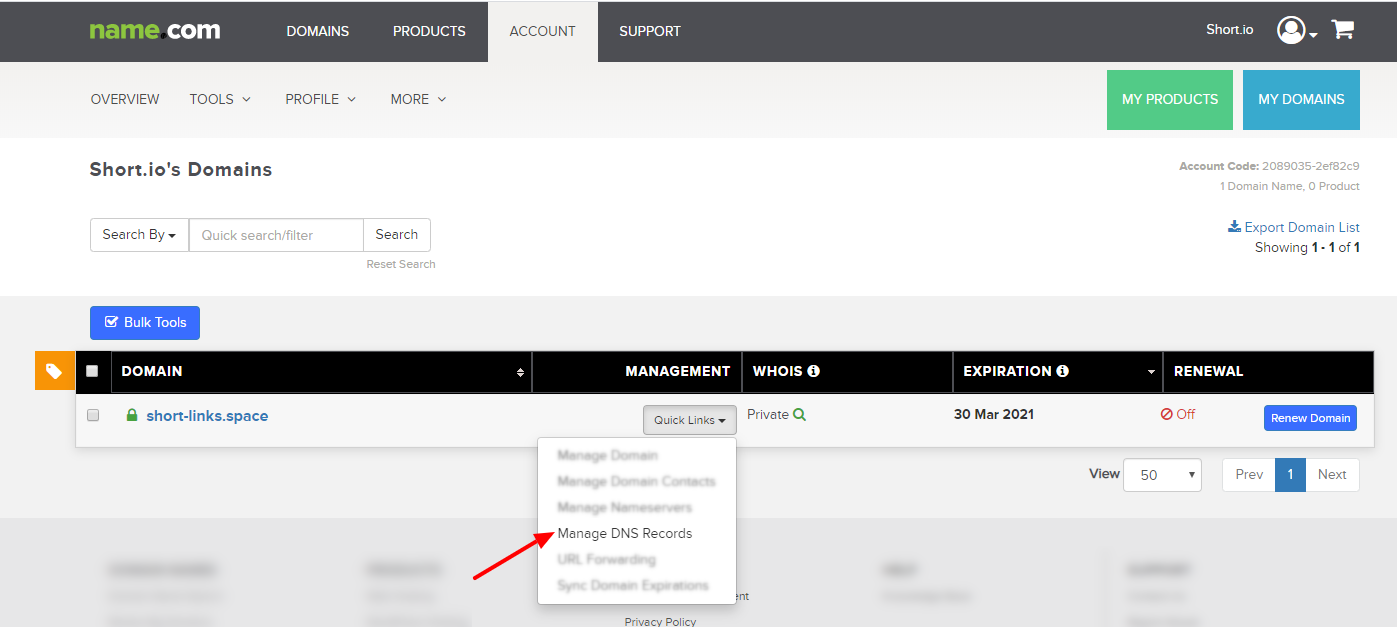Click the Renew Domain button
This screenshot has height=627, width=1397.
click(x=1310, y=418)
